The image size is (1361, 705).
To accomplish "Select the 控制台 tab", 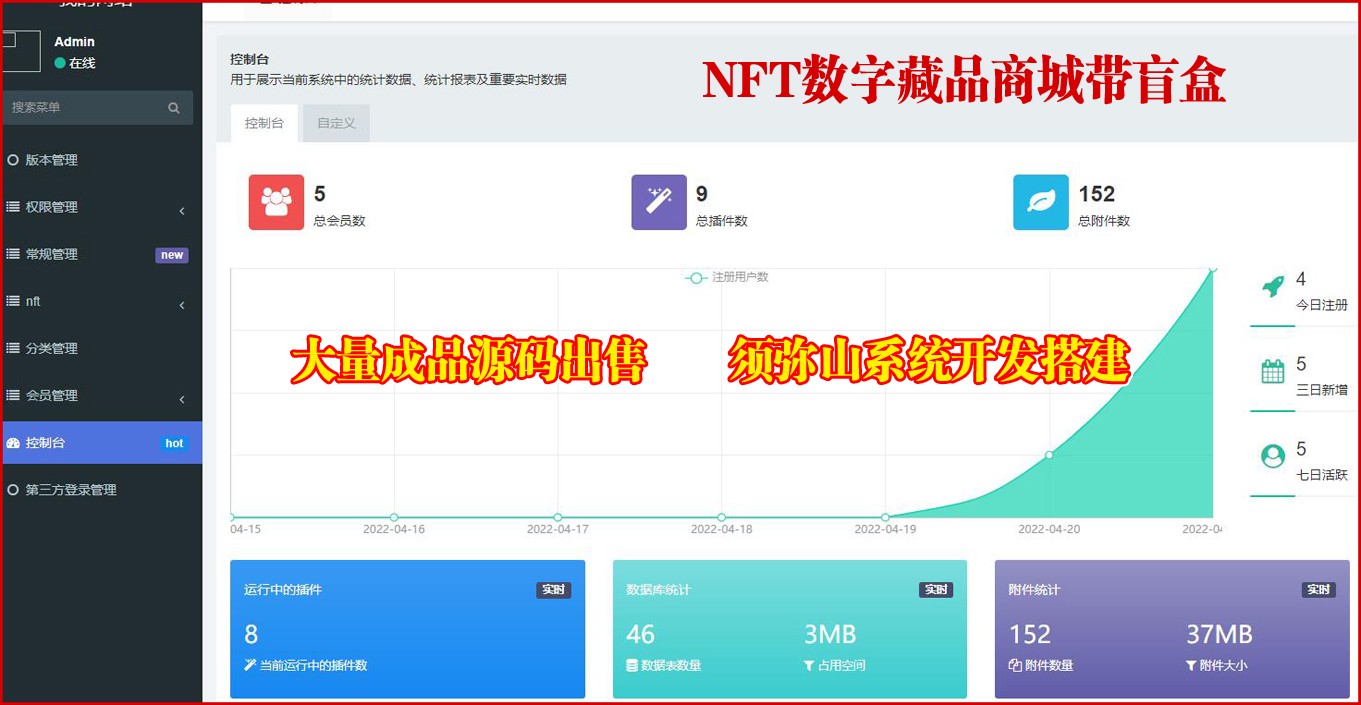I will click(x=264, y=123).
